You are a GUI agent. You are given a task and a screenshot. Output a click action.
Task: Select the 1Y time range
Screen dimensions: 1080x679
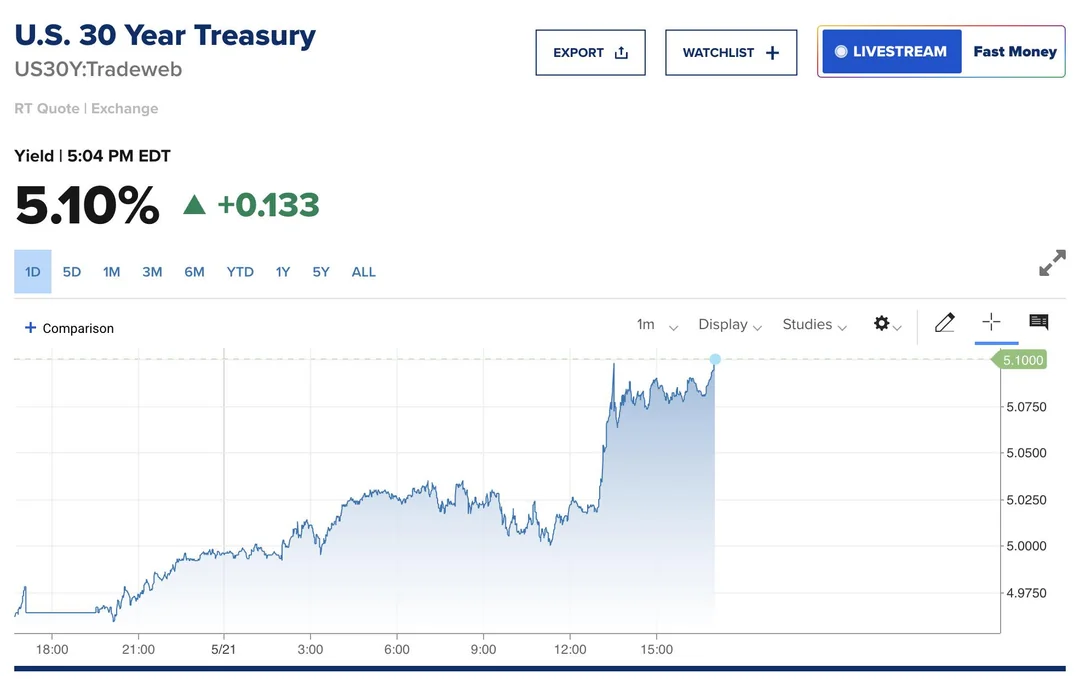[283, 272]
